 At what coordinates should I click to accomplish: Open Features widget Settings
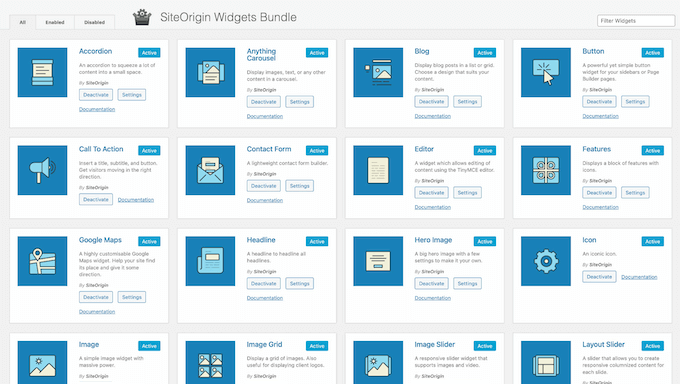tap(635, 193)
